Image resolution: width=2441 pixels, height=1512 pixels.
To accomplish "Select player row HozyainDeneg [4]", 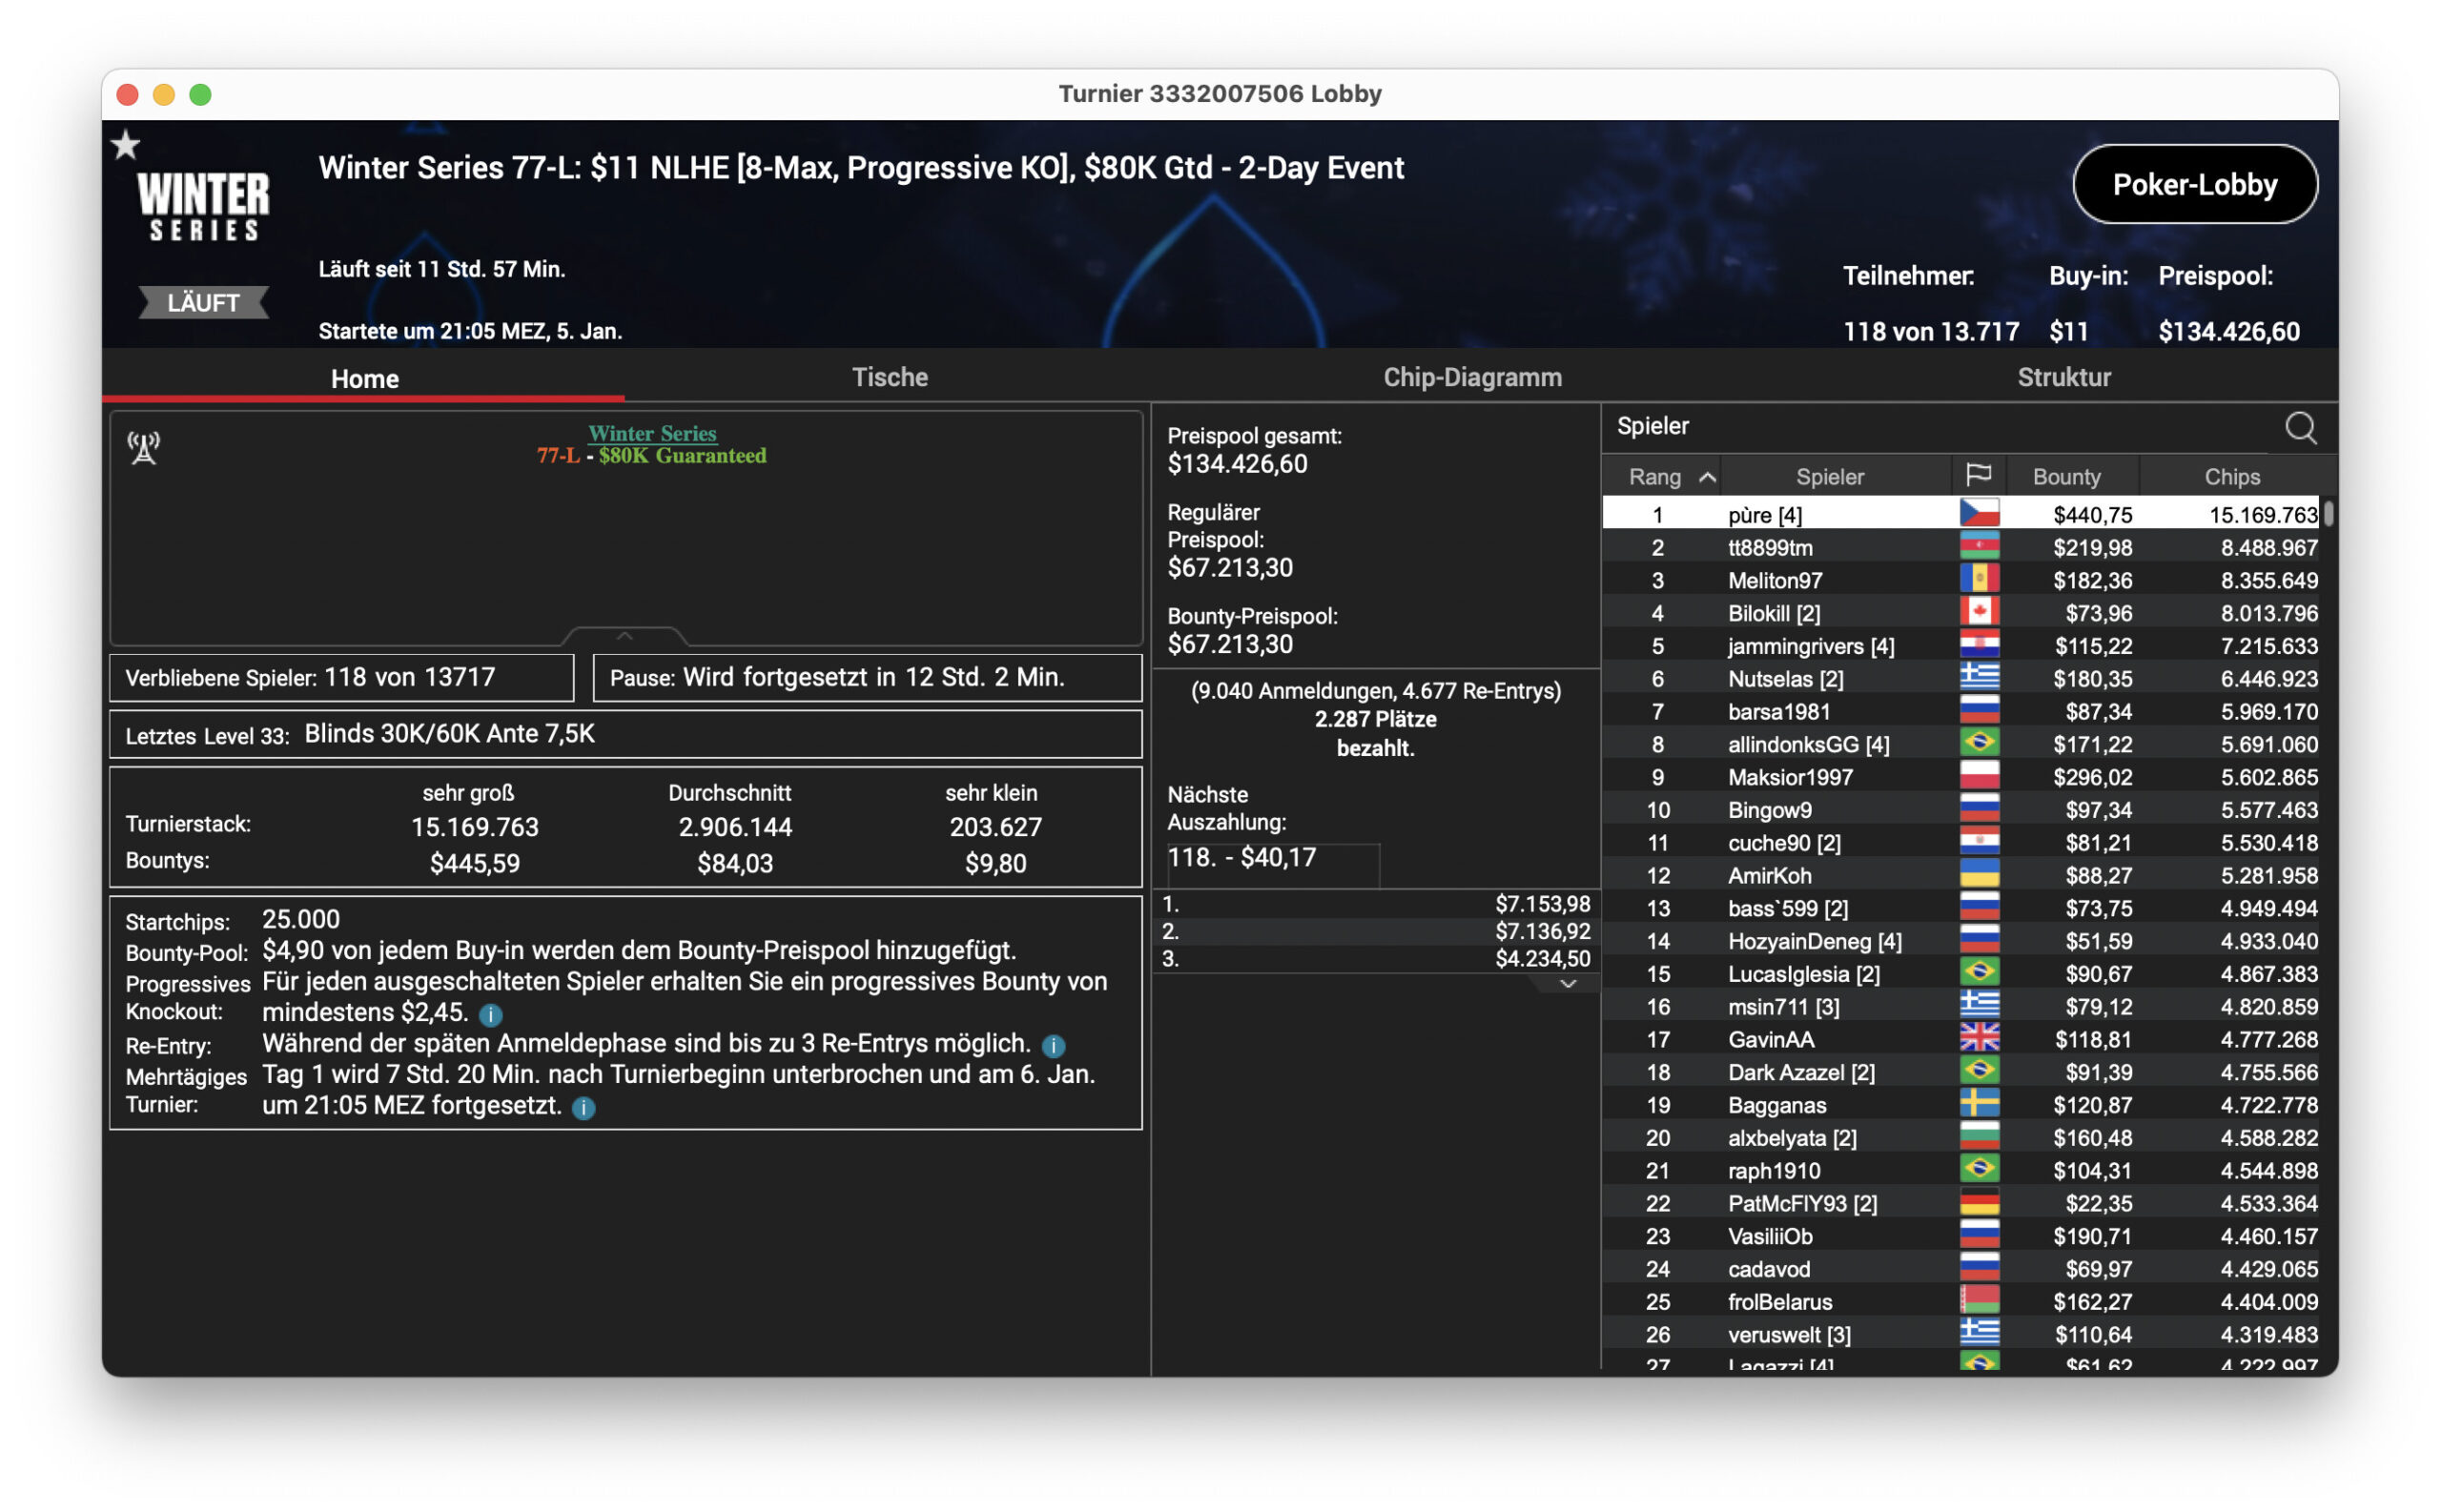I will (1960, 940).
